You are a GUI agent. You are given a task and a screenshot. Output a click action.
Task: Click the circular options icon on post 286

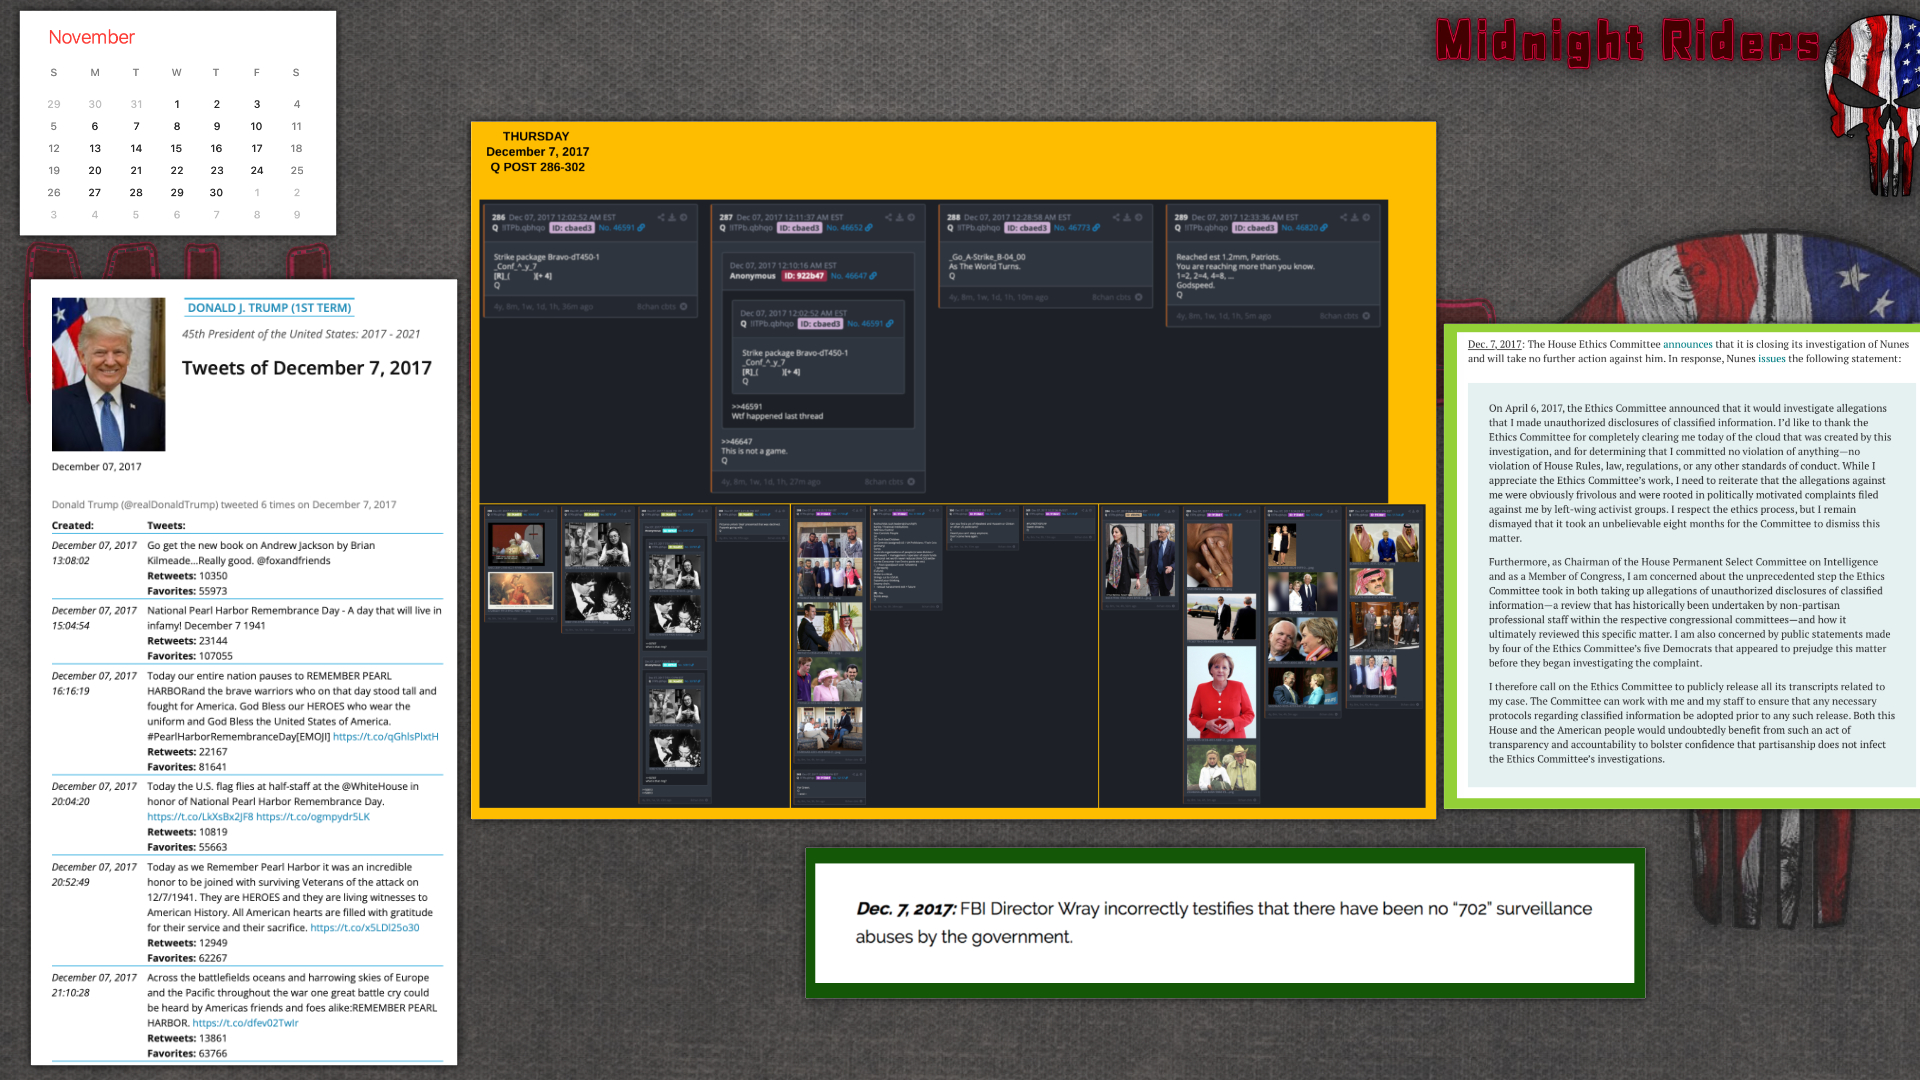pos(684,217)
